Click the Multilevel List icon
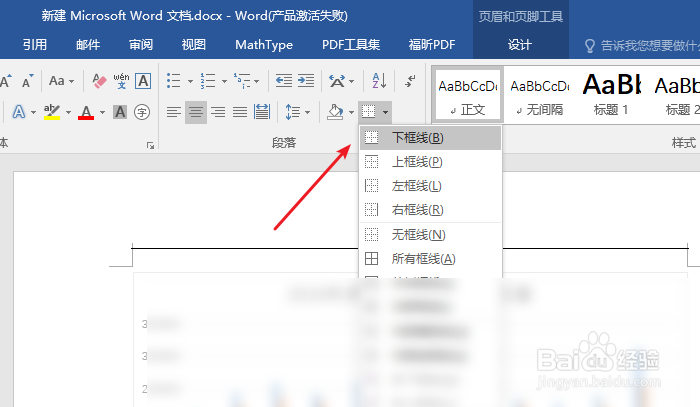Viewport: 700px width, 407px height. coord(242,81)
